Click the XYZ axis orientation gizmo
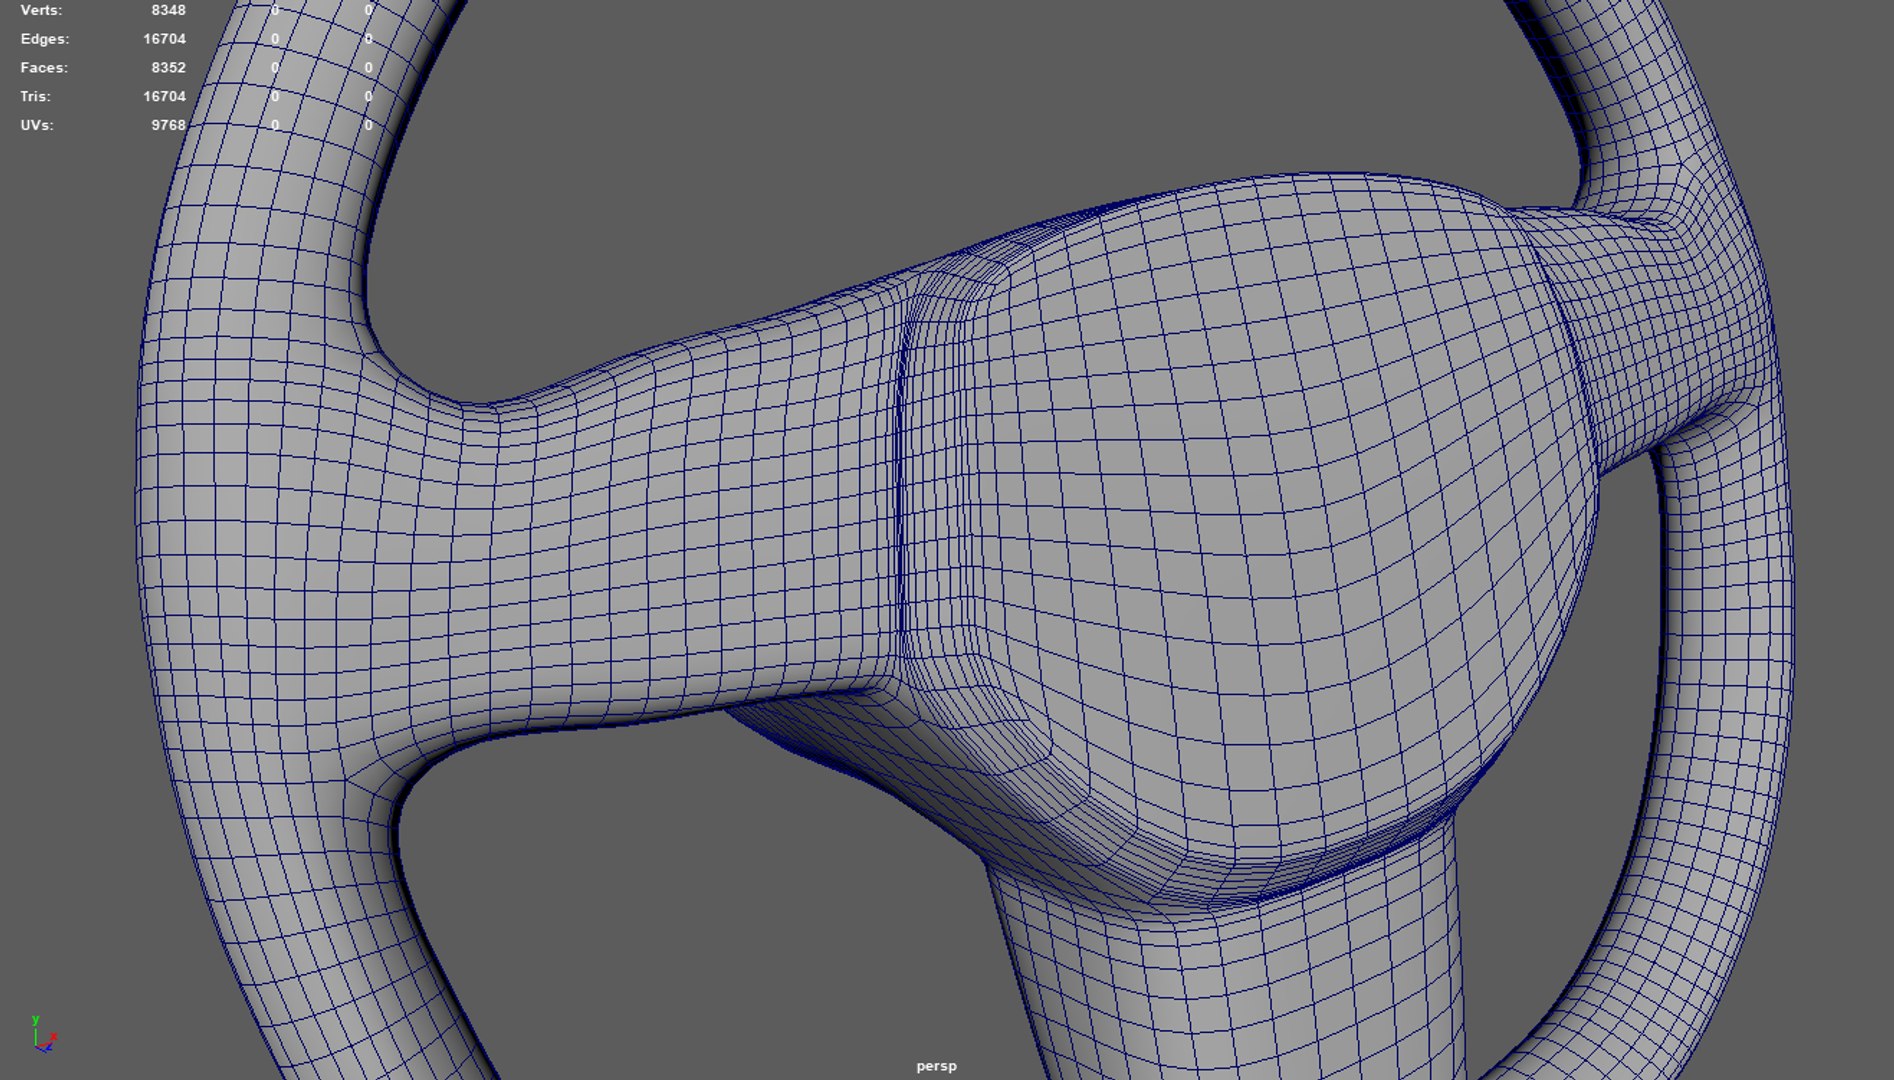This screenshot has width=1894, height=1080. click(x=43, y=1034)
